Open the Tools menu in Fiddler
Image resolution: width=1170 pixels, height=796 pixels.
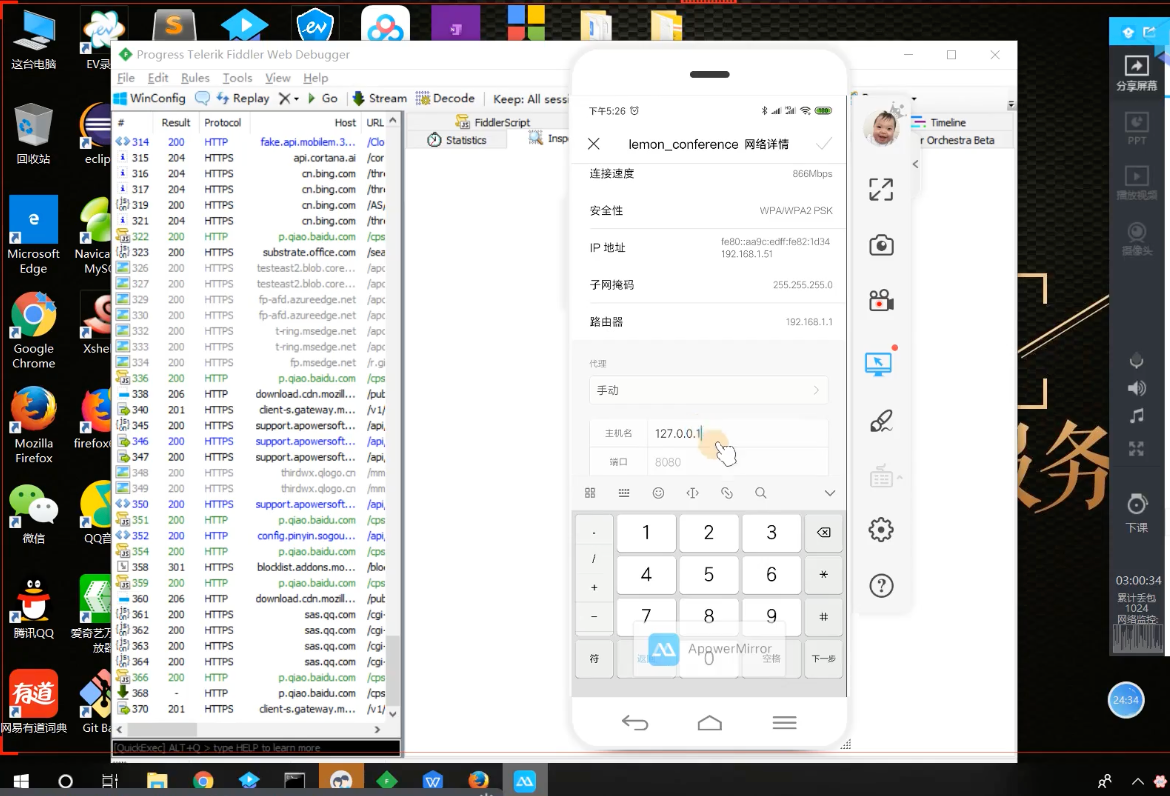(x=236, y=77)
